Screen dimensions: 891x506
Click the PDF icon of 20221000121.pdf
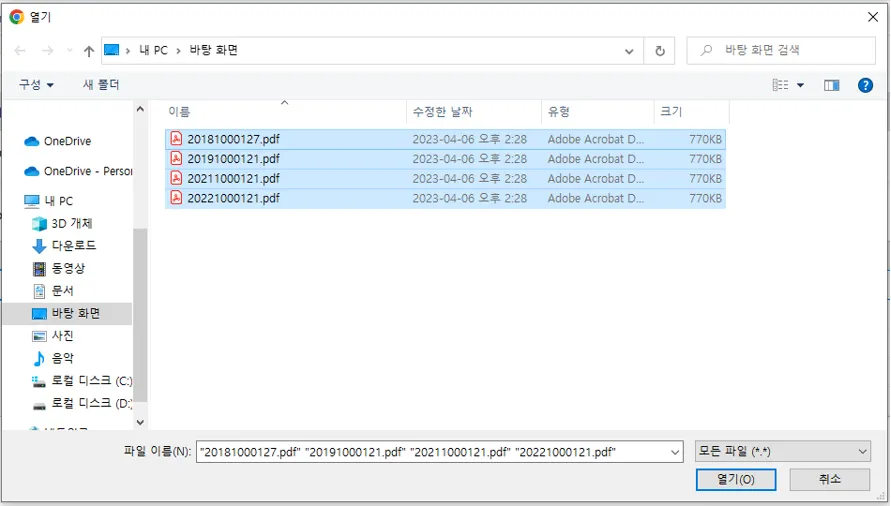pos(176,198)
